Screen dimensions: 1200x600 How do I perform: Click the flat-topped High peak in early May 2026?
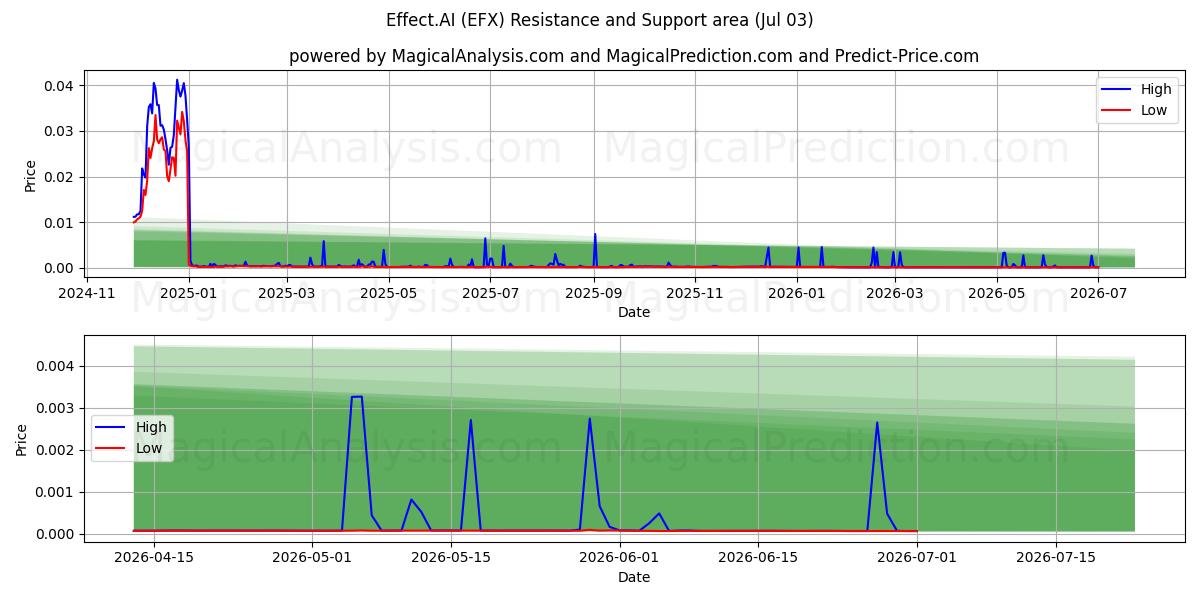(x=357, y=397)
